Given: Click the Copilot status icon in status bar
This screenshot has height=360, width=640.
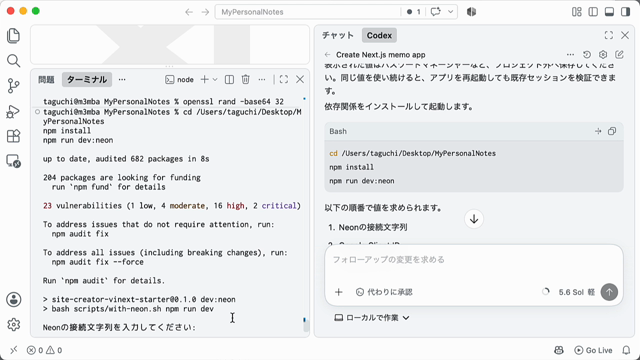Looking at the screenshot, I should point(559,350).
